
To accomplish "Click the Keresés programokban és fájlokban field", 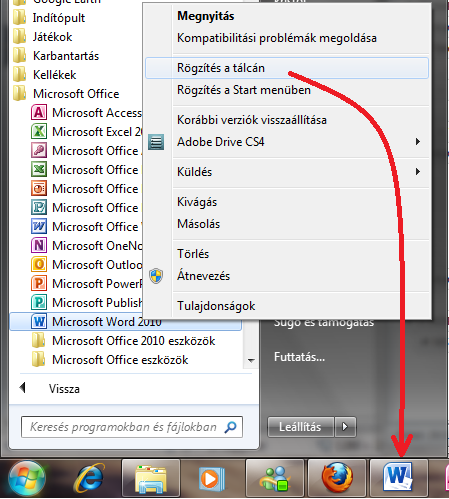I will coord(132,427).
